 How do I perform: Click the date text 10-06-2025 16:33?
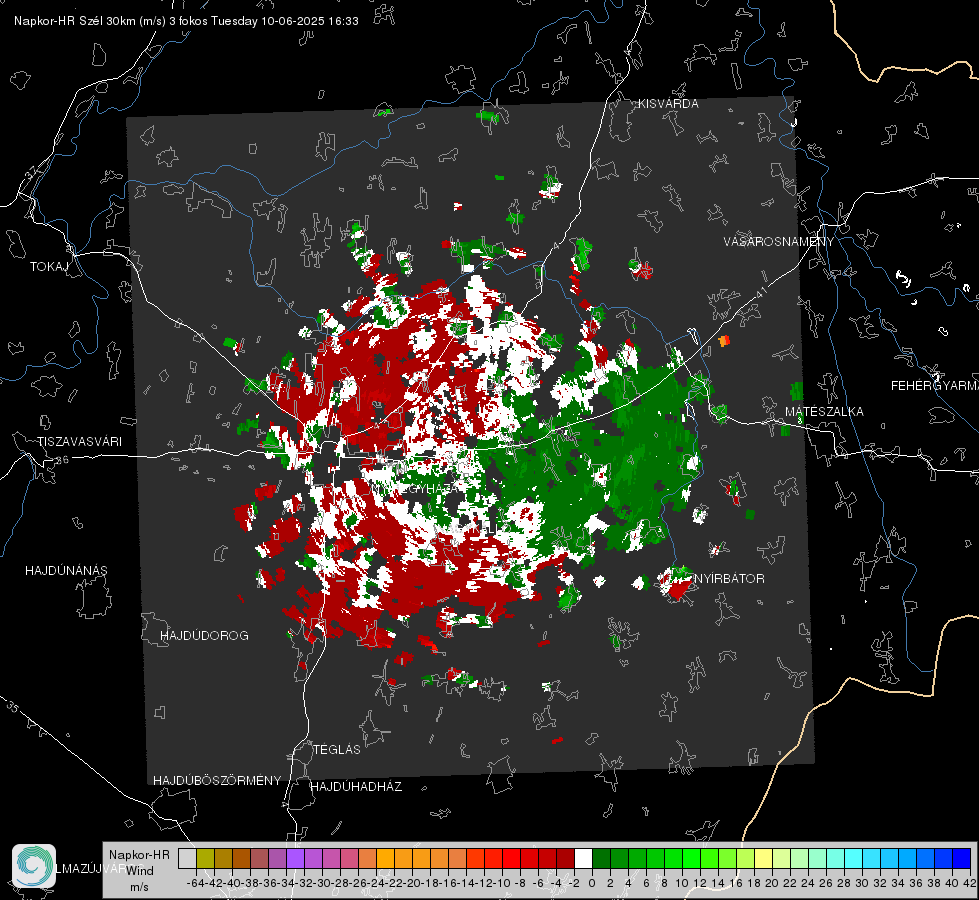[309, 21]
